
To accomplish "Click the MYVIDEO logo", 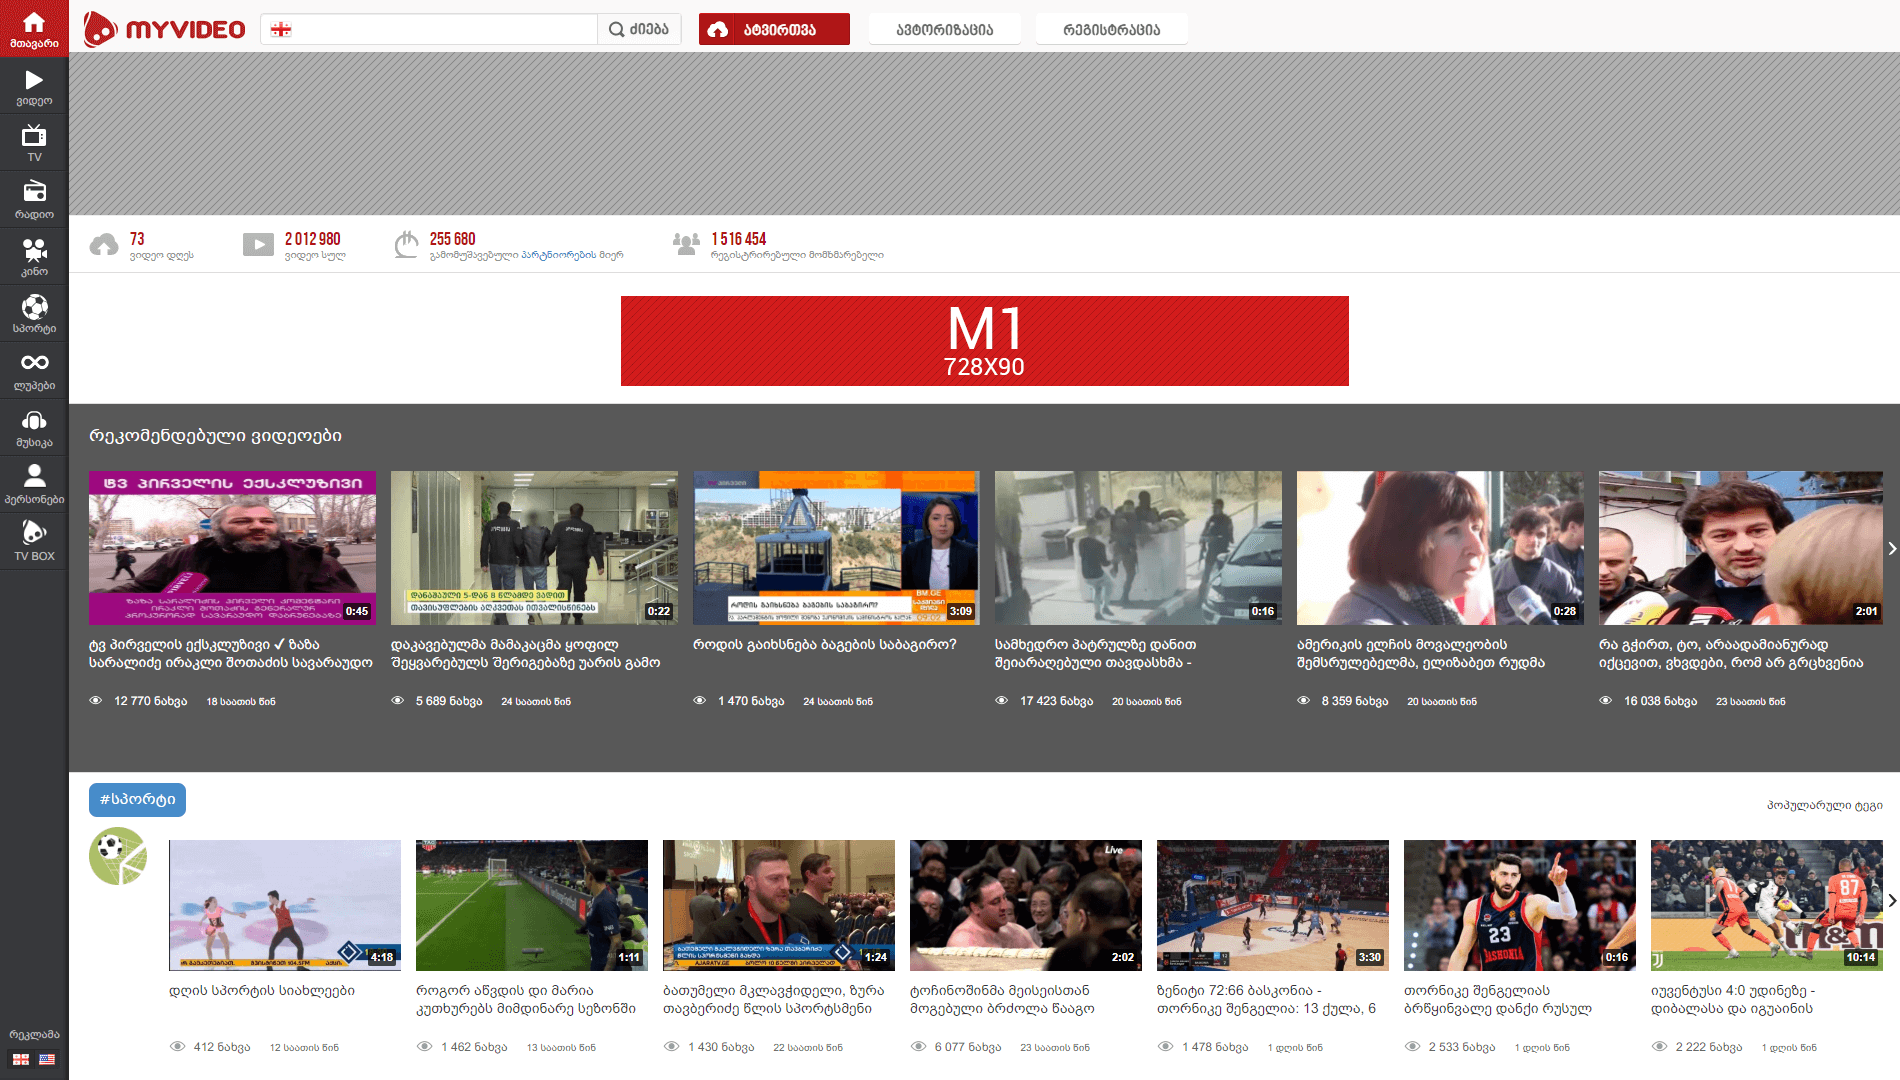I will [165, 29].
